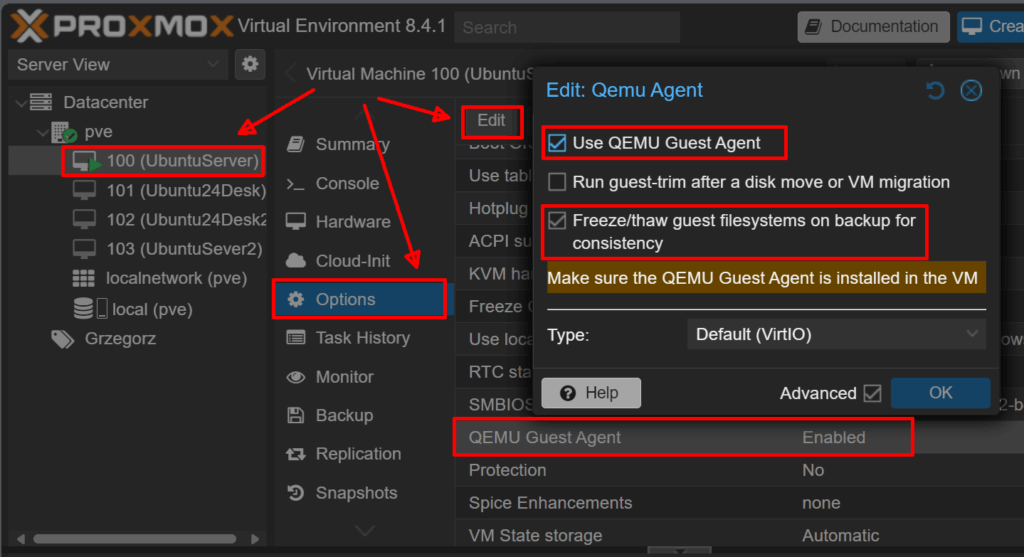Click the Backup floppy icon
Screen dimensions: 1024x557
pos(296,415)
